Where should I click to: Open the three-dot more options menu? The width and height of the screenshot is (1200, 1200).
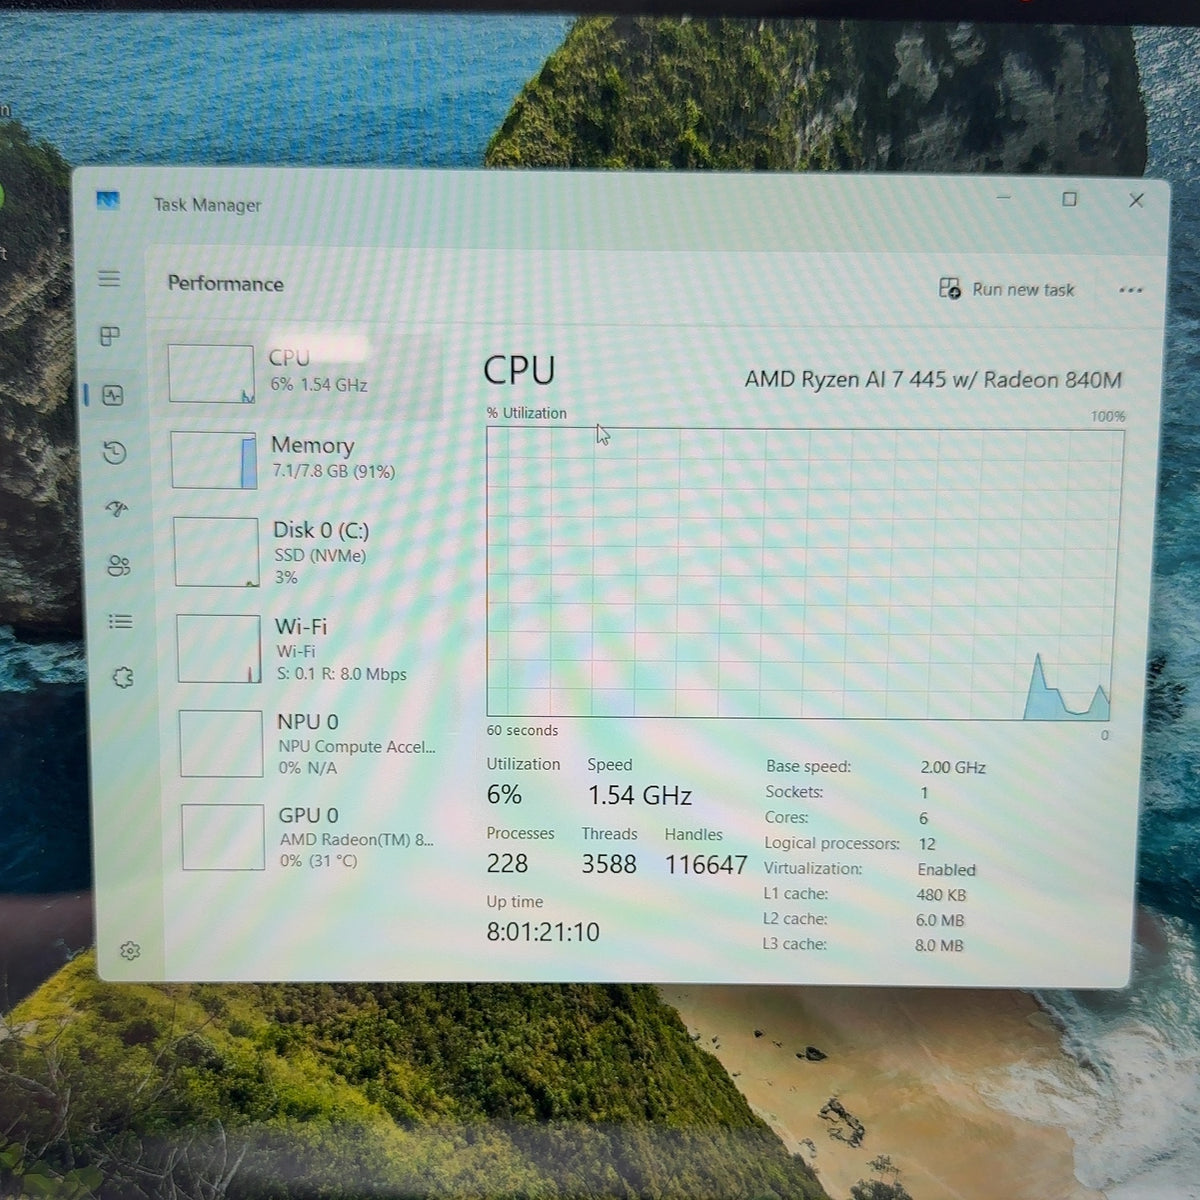[x=1131, y=290]
